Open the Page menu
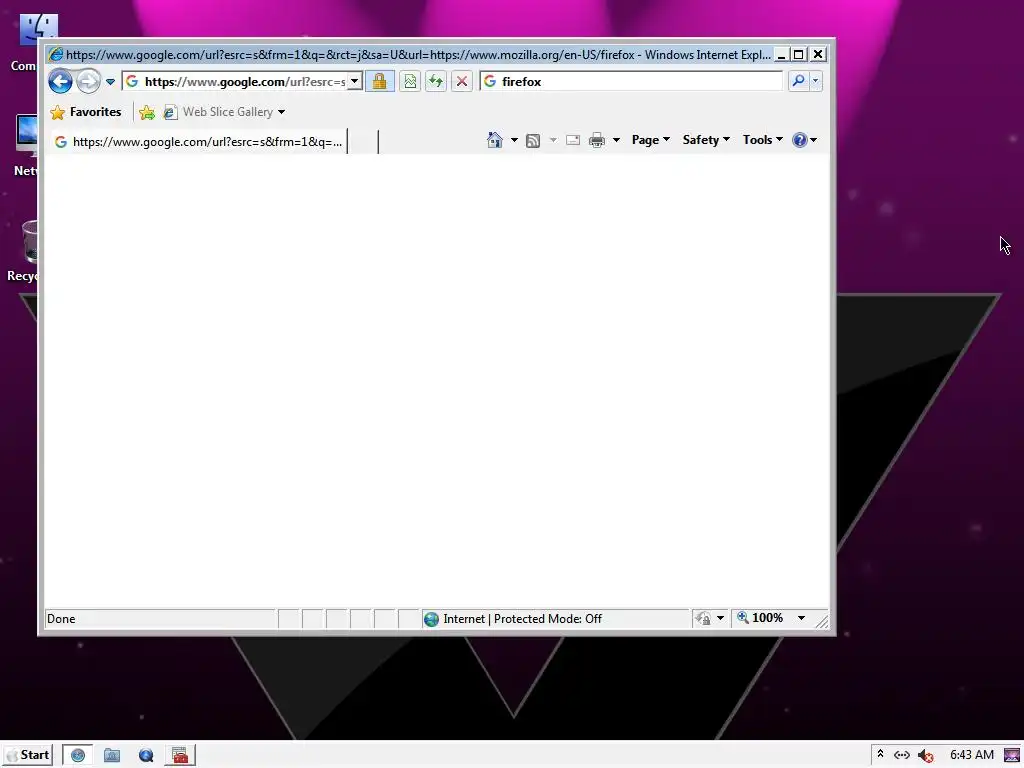Screen dimensions: 1024x768 pyautogui.click(x=650, y=140)
